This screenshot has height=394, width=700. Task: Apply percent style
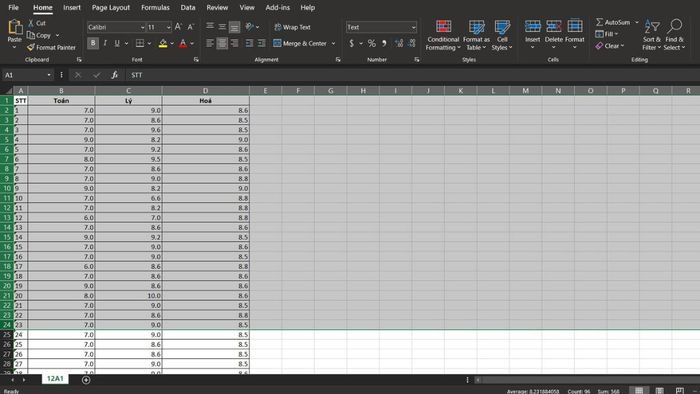371,43
